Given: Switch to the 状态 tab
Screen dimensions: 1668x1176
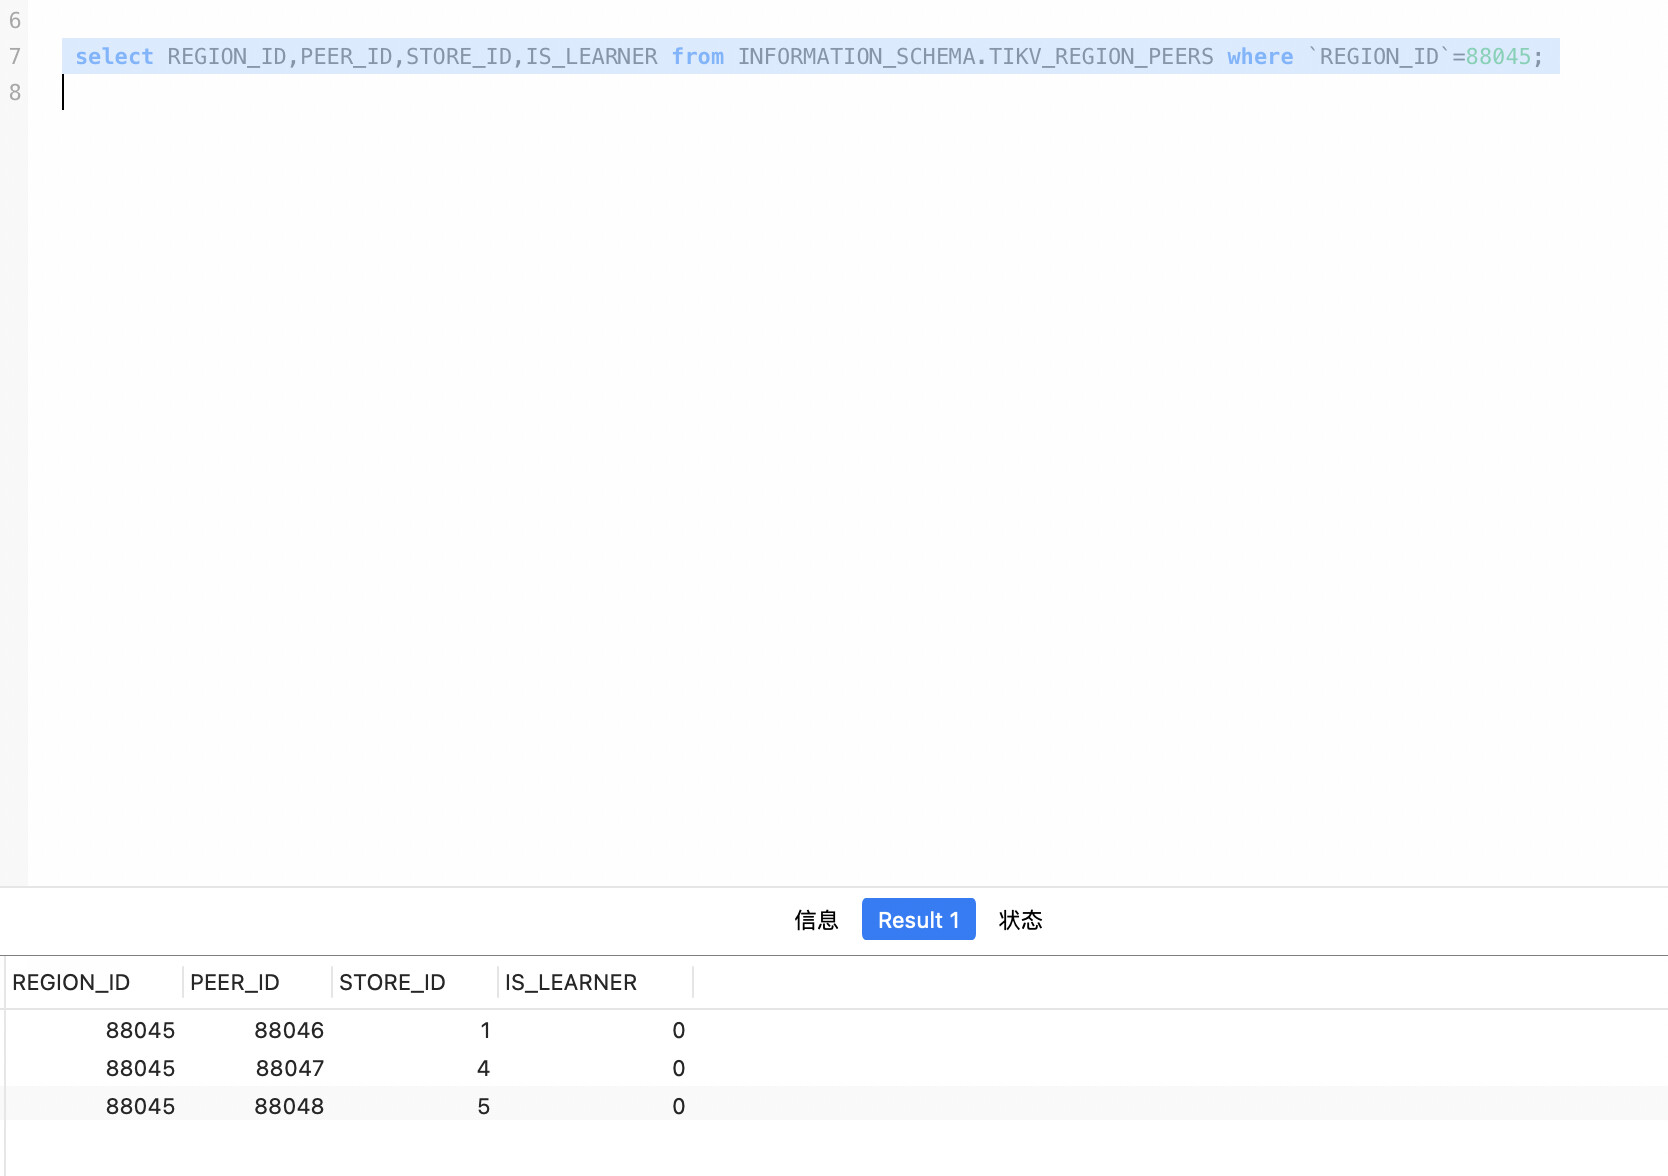Looking at the screenshot, I should 1020,920.
